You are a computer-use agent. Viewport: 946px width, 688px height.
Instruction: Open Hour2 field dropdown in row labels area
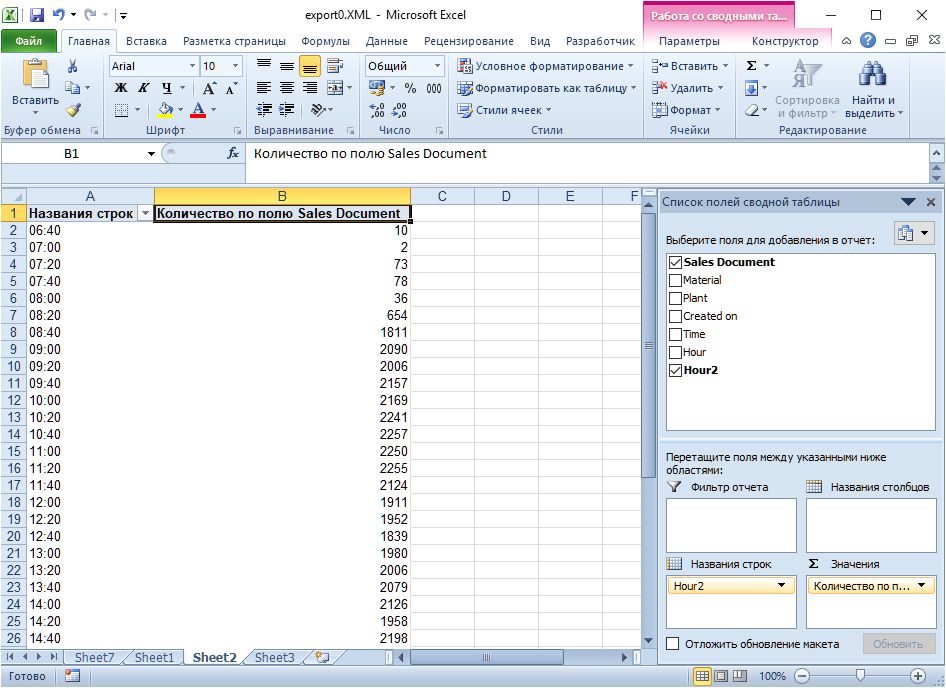(x=781, y=585)
